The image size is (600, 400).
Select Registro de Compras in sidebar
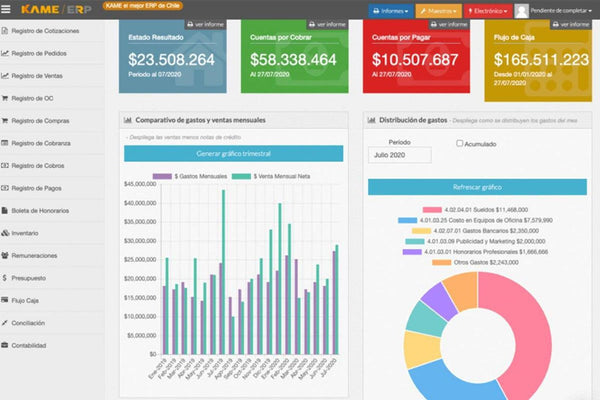click(42, 121)
